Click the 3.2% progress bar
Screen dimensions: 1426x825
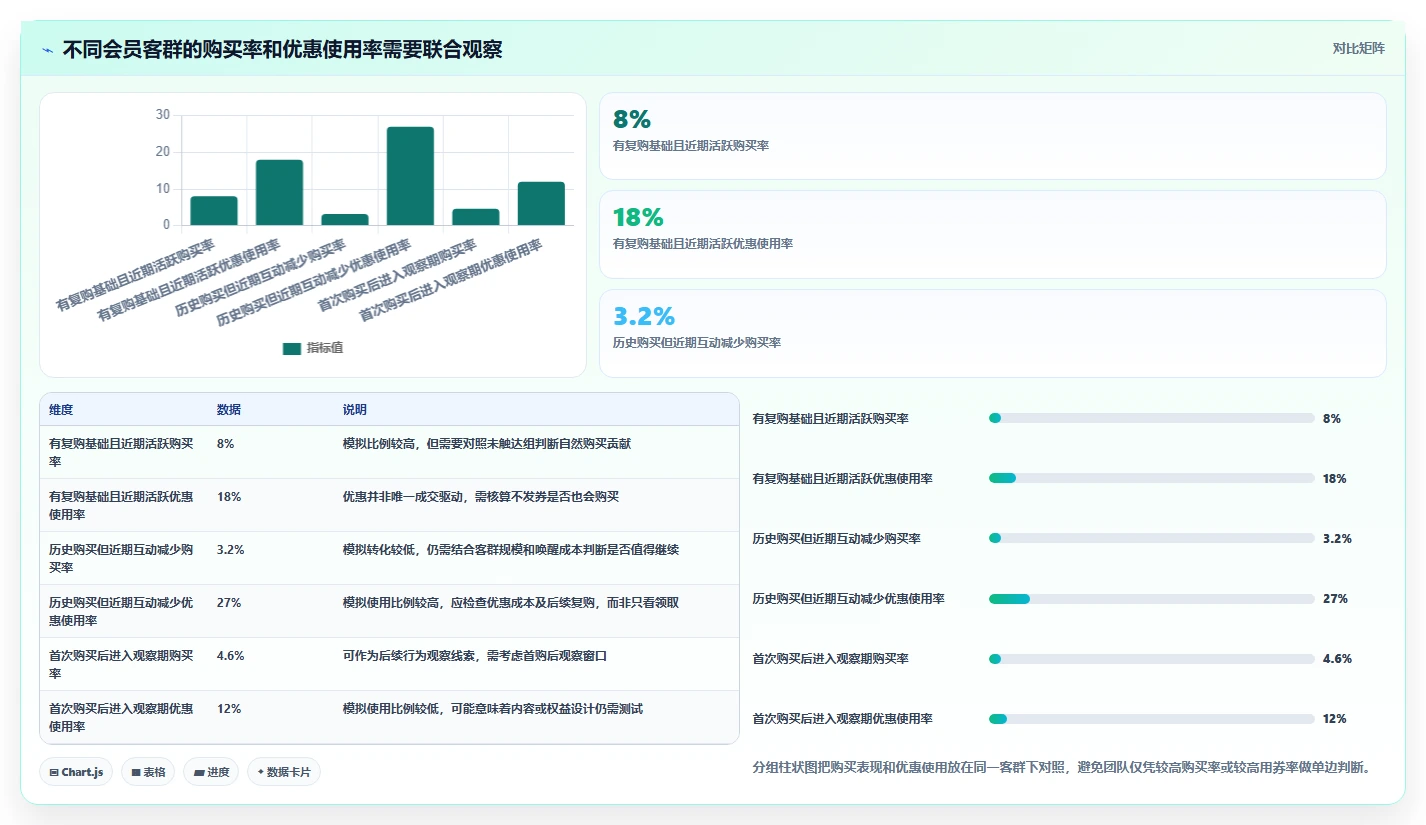[x=1151, y=539]
